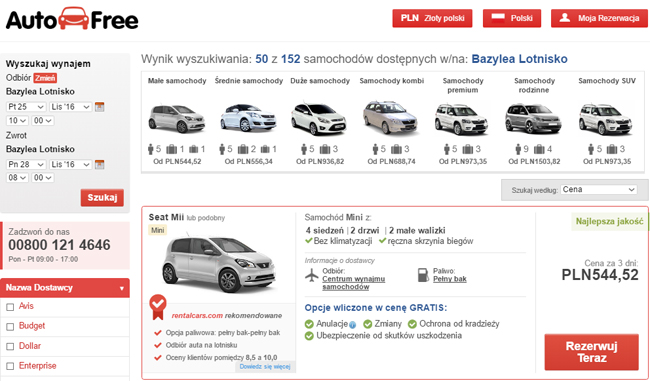Screen dimensions: 650x381
Task: Open return day dropdown Pn 28
Action: tap(26, 165)
